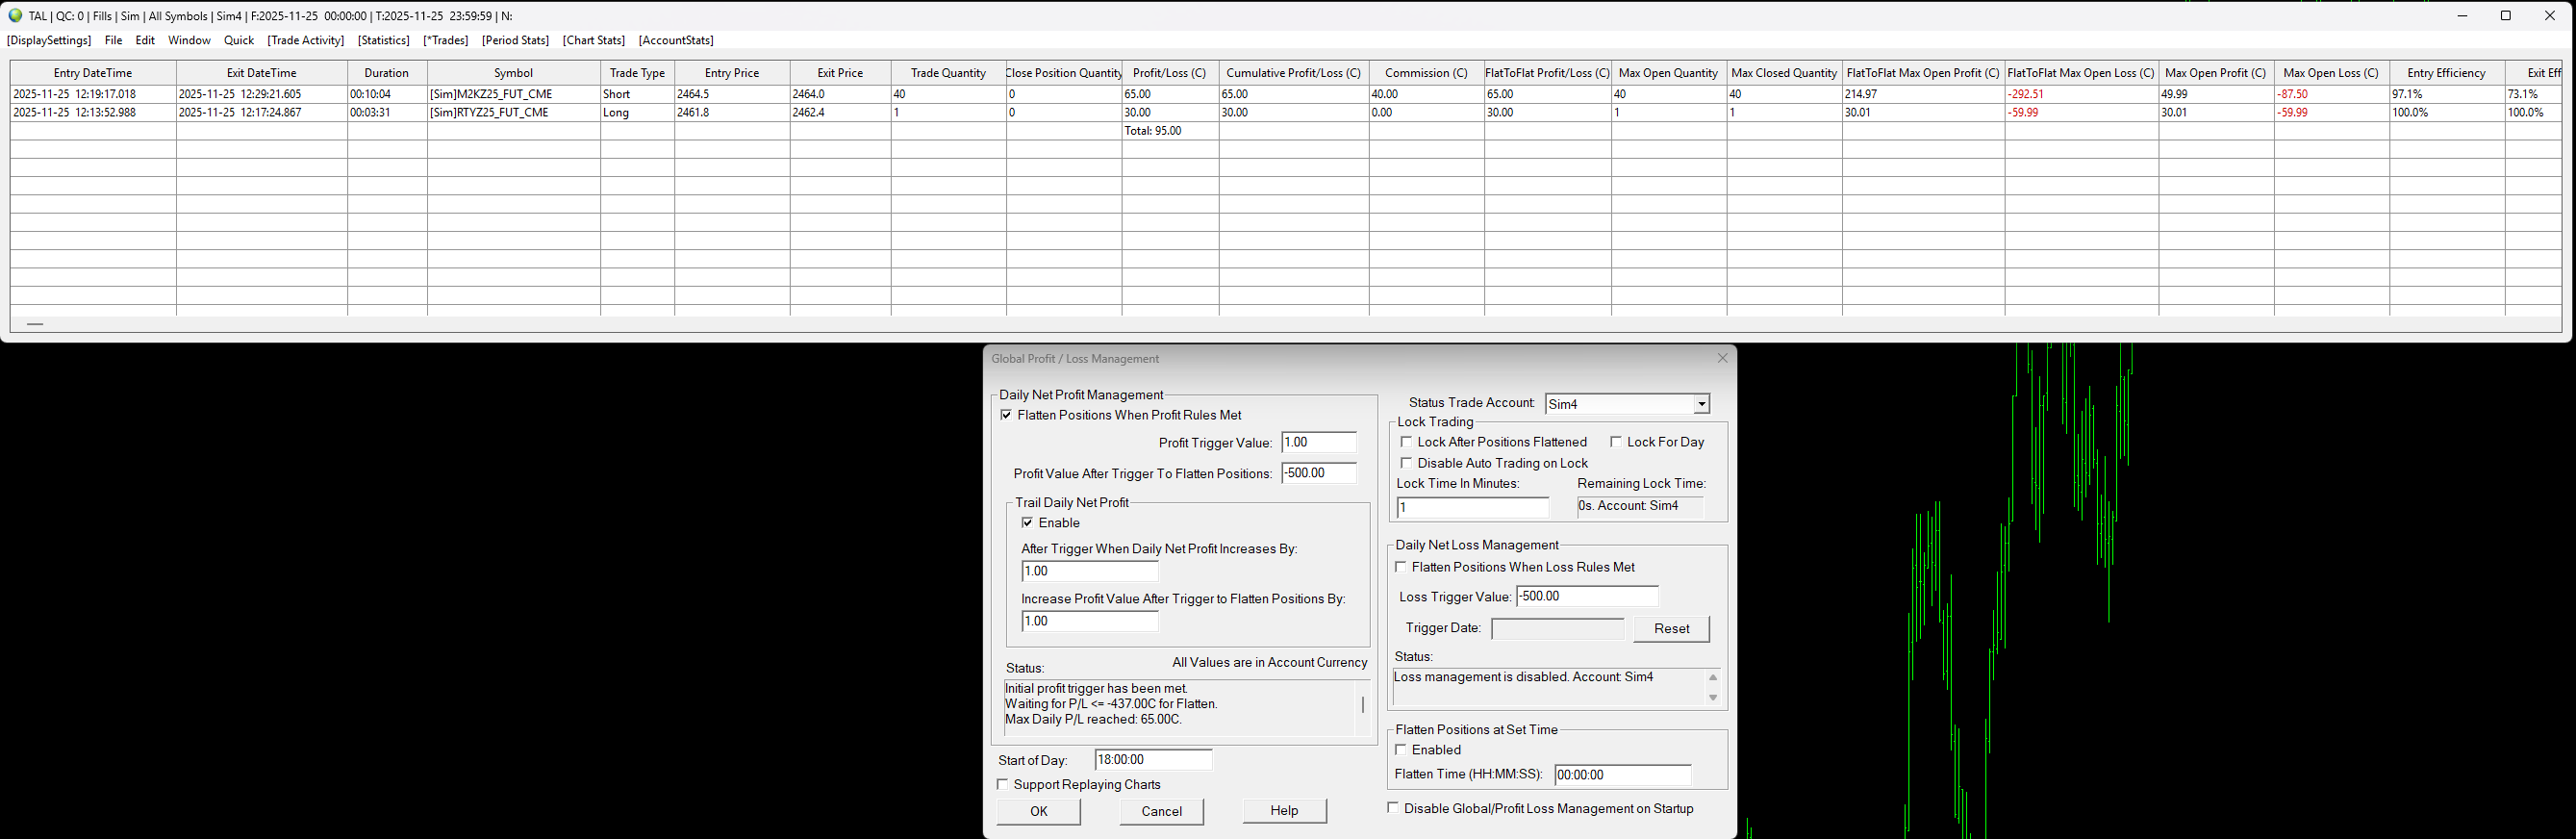The height and width of the screenshot is (839, 2576).
Task: Click the Exit DateTime column header
Action: pyautogui.click(x=262, y=73)
